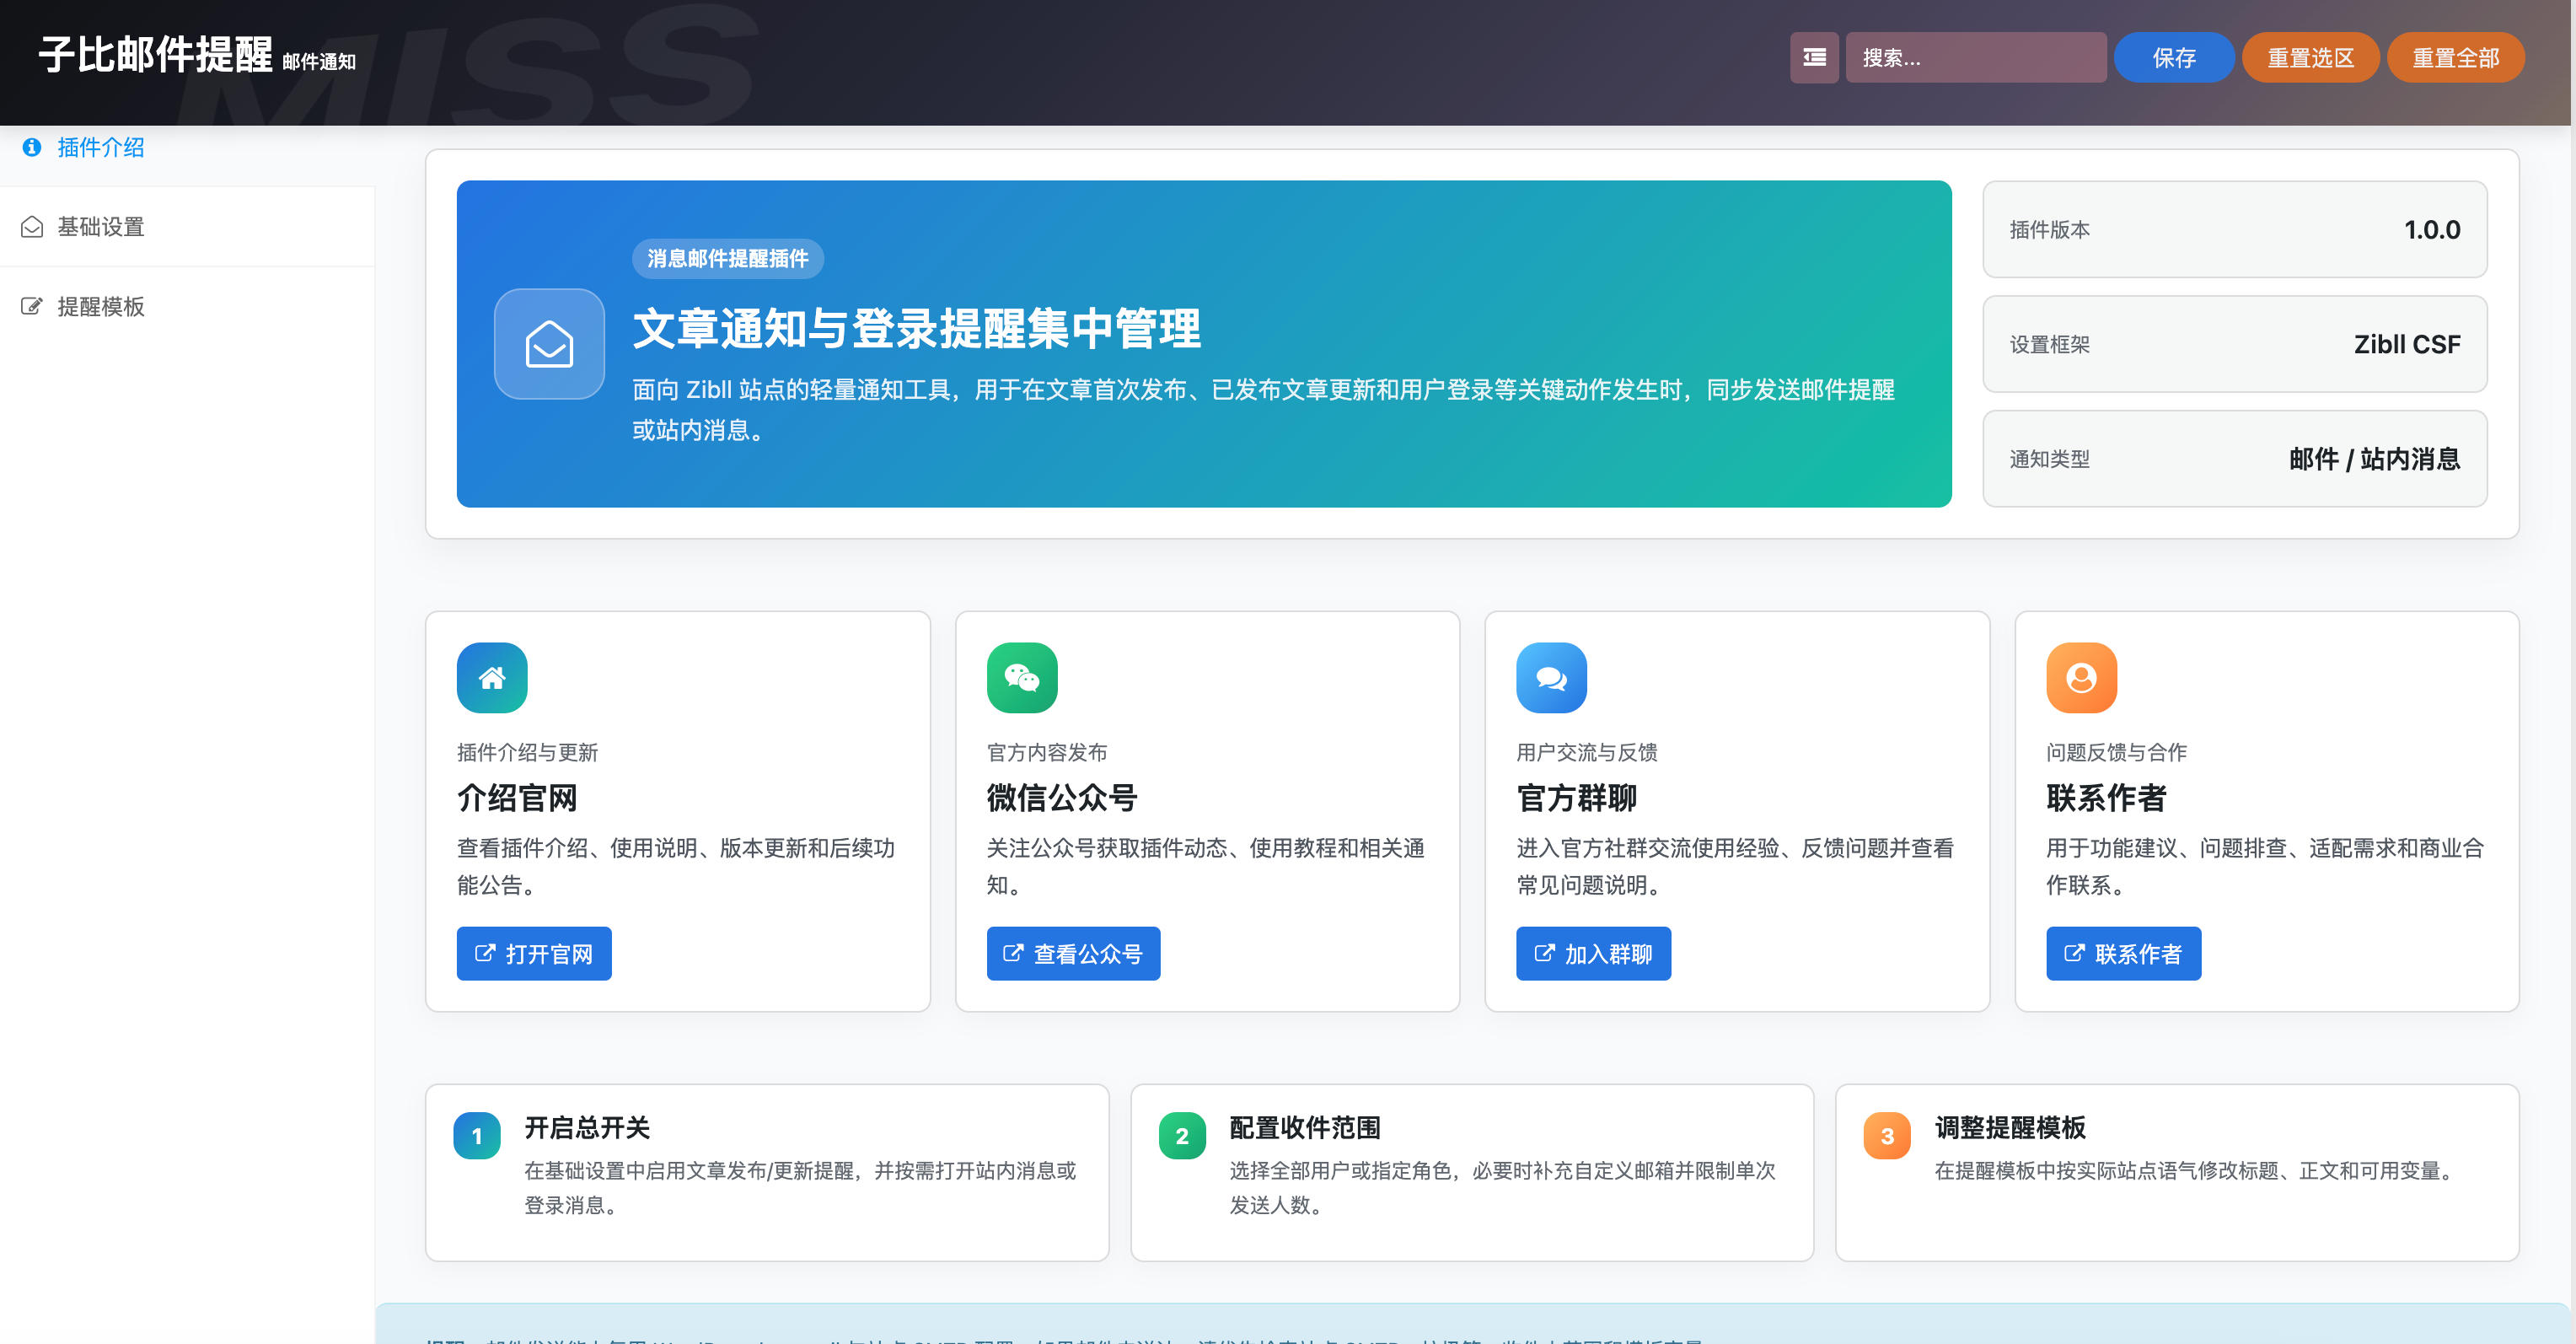
Task: Click the 介绍官网 card title
Action: point(517,798)
